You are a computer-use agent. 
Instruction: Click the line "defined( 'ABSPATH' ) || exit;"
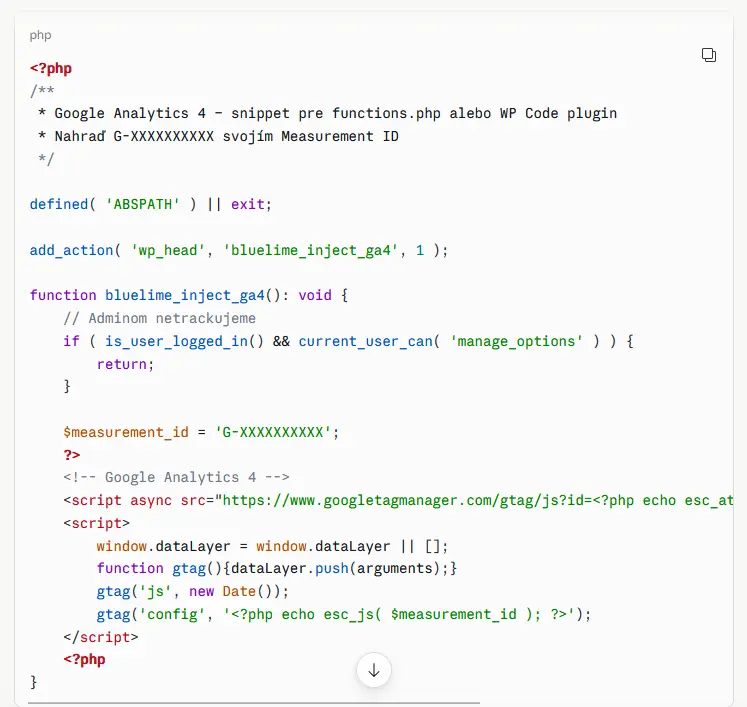click(151, 204)
